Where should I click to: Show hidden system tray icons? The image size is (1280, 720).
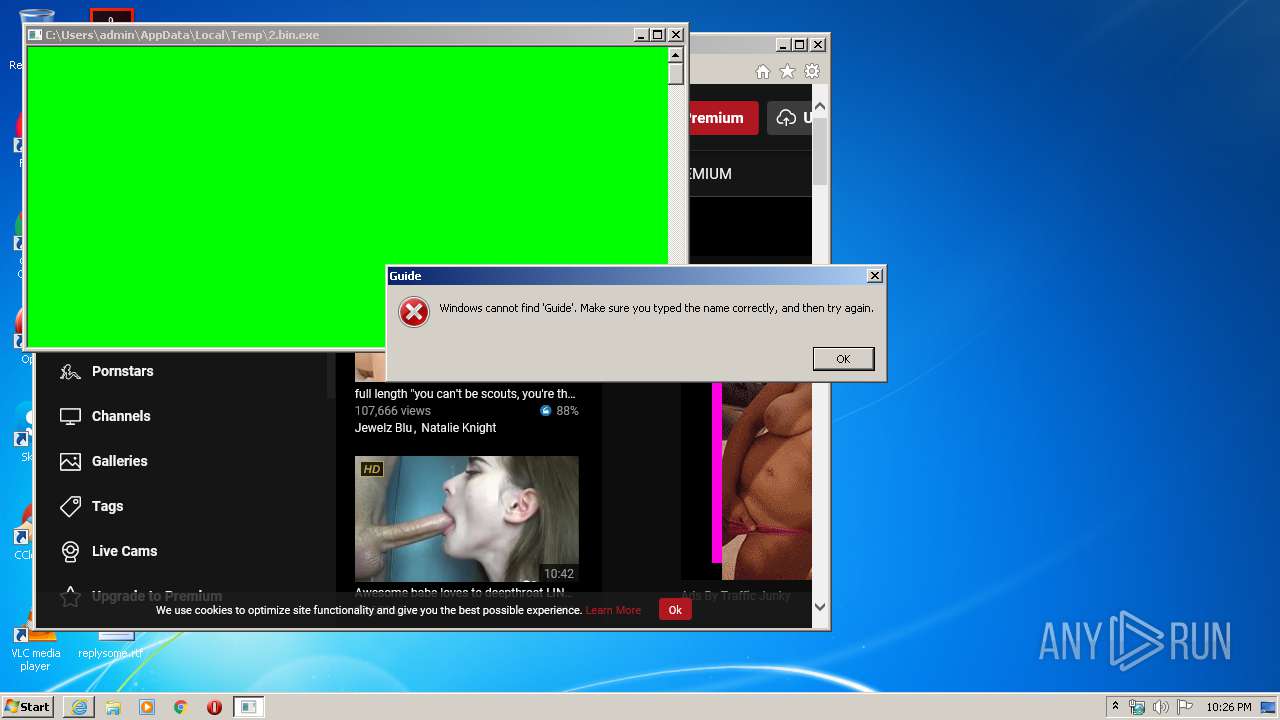coord(1115,707)
